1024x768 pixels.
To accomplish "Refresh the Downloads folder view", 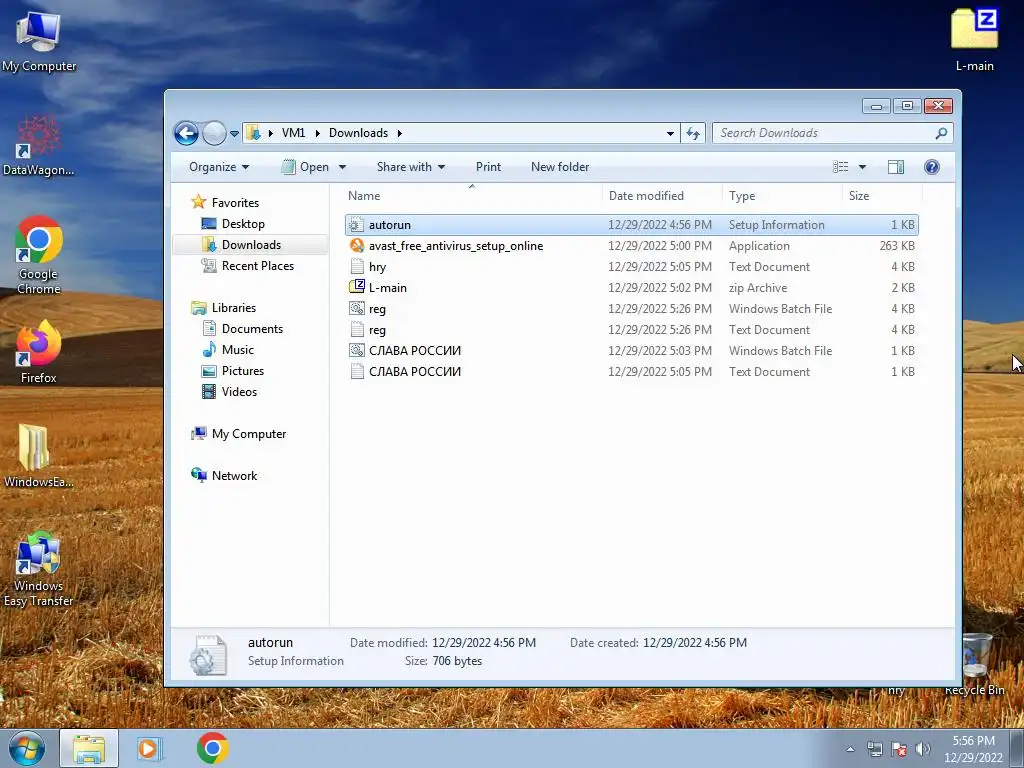I will [x=693, y=133].
